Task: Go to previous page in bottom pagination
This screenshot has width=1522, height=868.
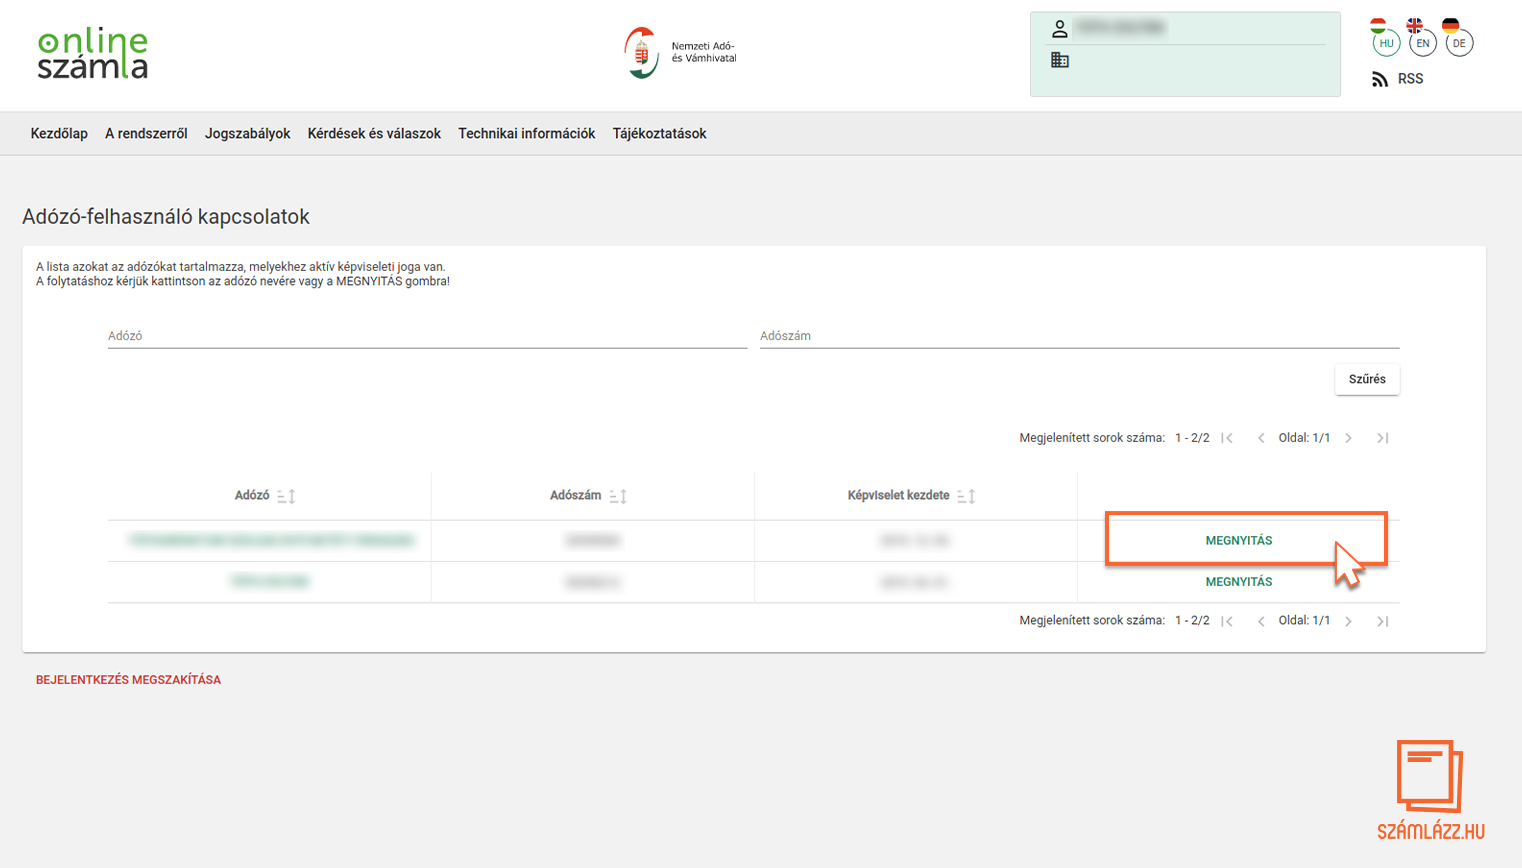Action: (x=1261, y=621)
